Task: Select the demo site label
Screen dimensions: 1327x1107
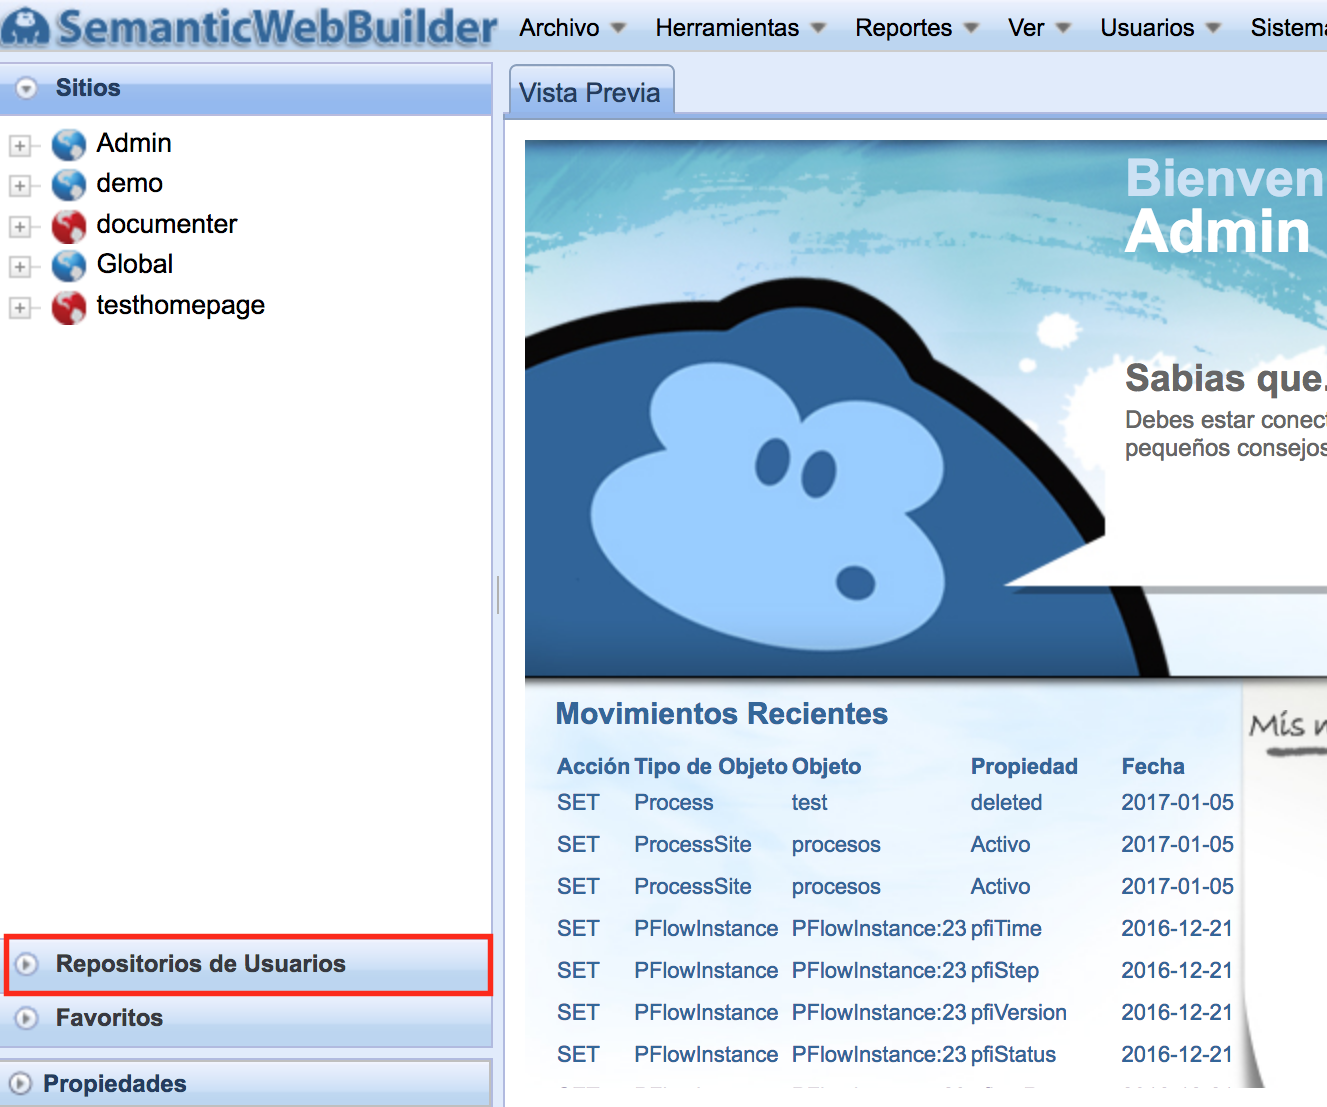Action: pyautogui.click(x=130, y=183)
